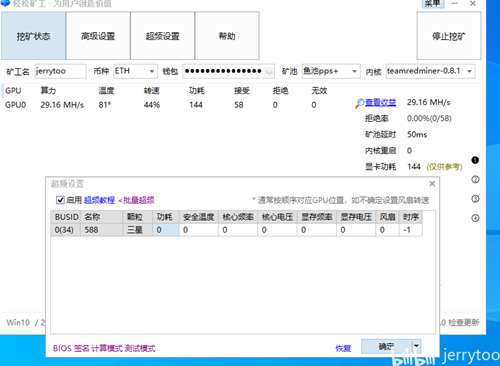Click the blue app logo in title bar

click(x=6, y=3)
